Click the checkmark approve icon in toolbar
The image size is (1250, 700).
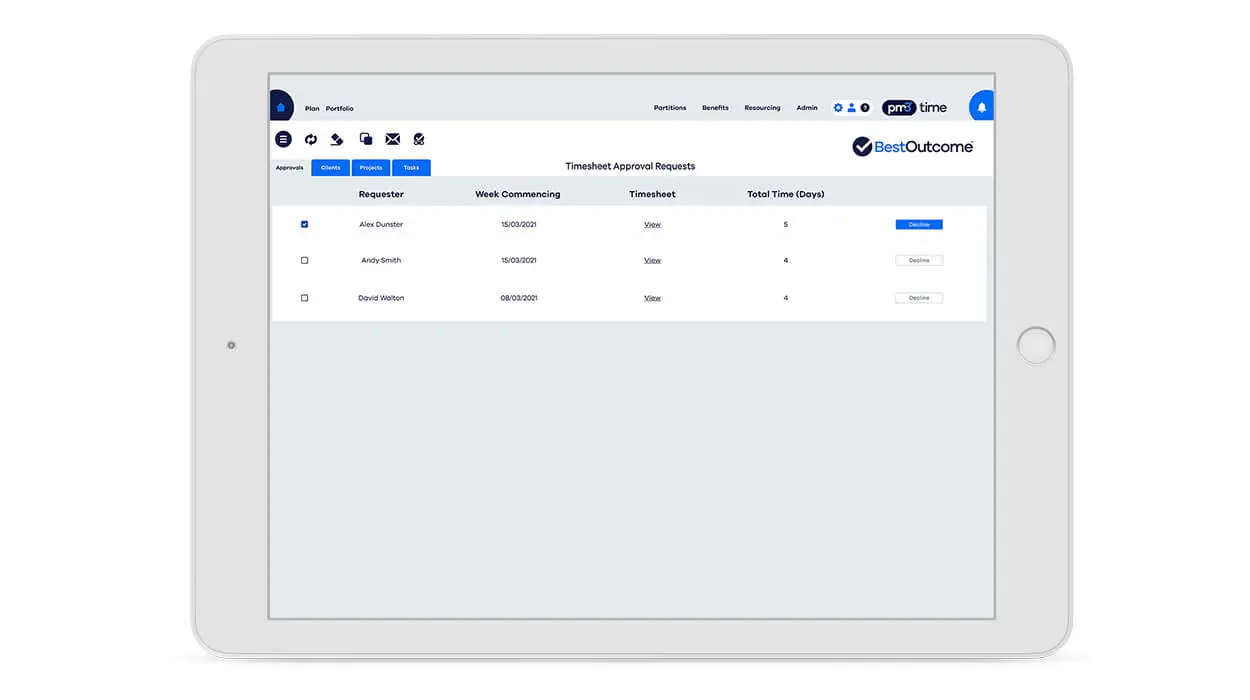click(419, 139)
